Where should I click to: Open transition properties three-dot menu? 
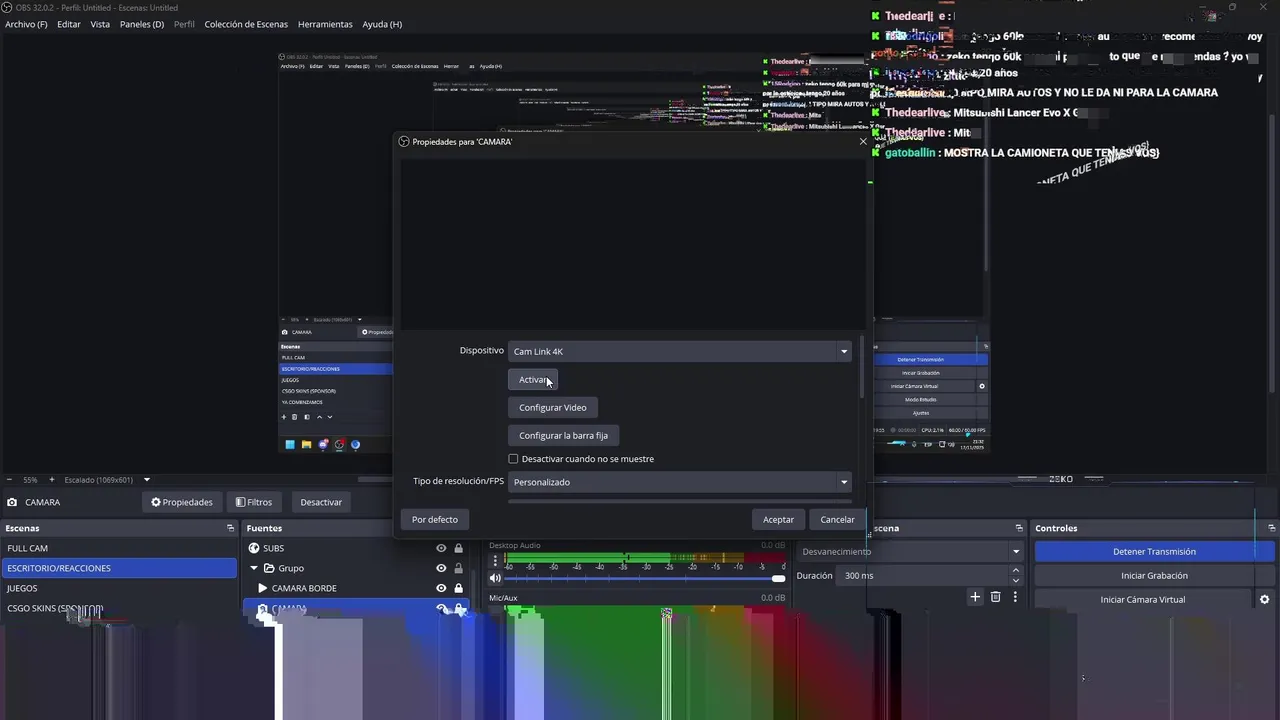[1015, 597]
